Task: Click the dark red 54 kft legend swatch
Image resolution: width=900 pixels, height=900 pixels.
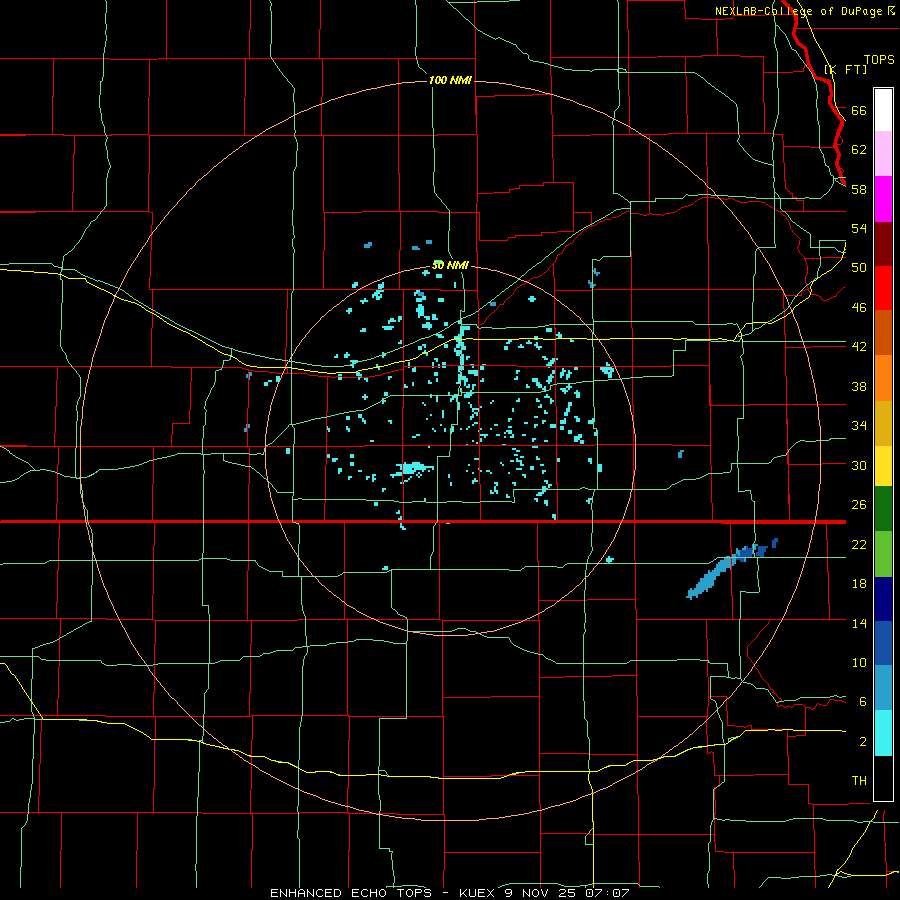Action: pos(883,243)
